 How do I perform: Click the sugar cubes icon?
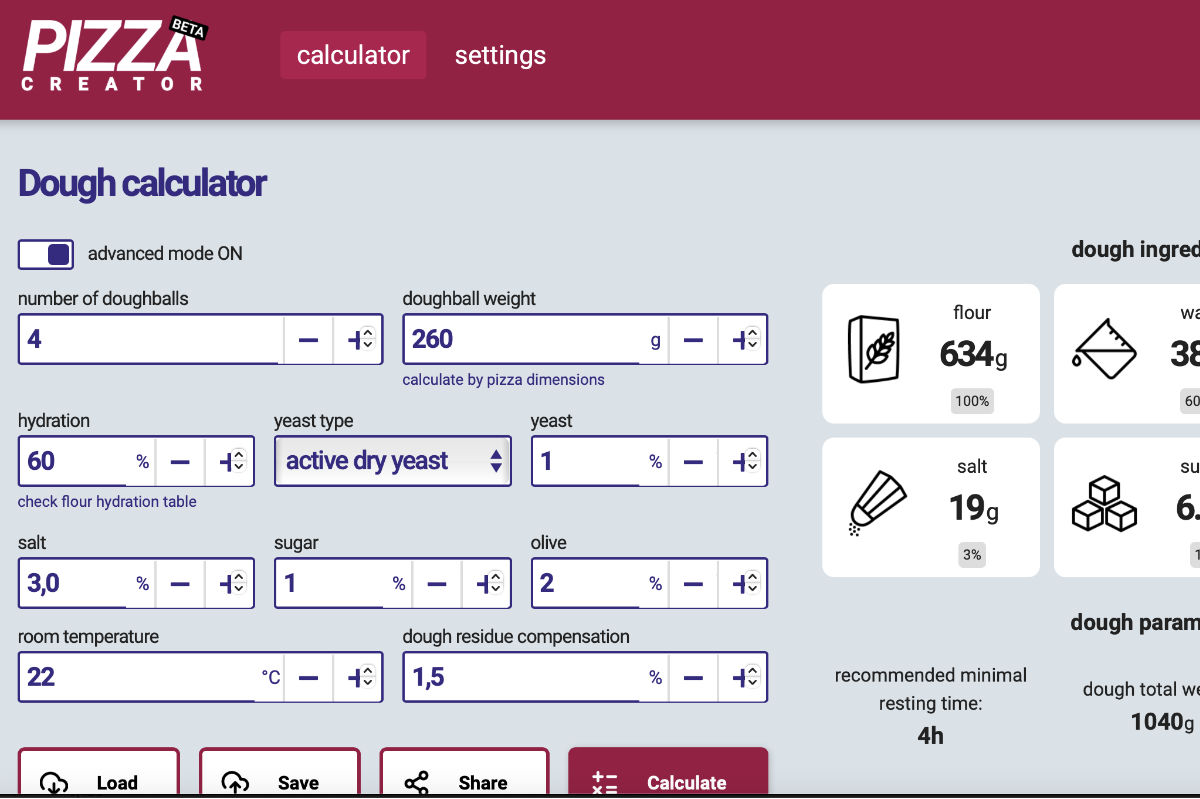tap(1104, 504)
